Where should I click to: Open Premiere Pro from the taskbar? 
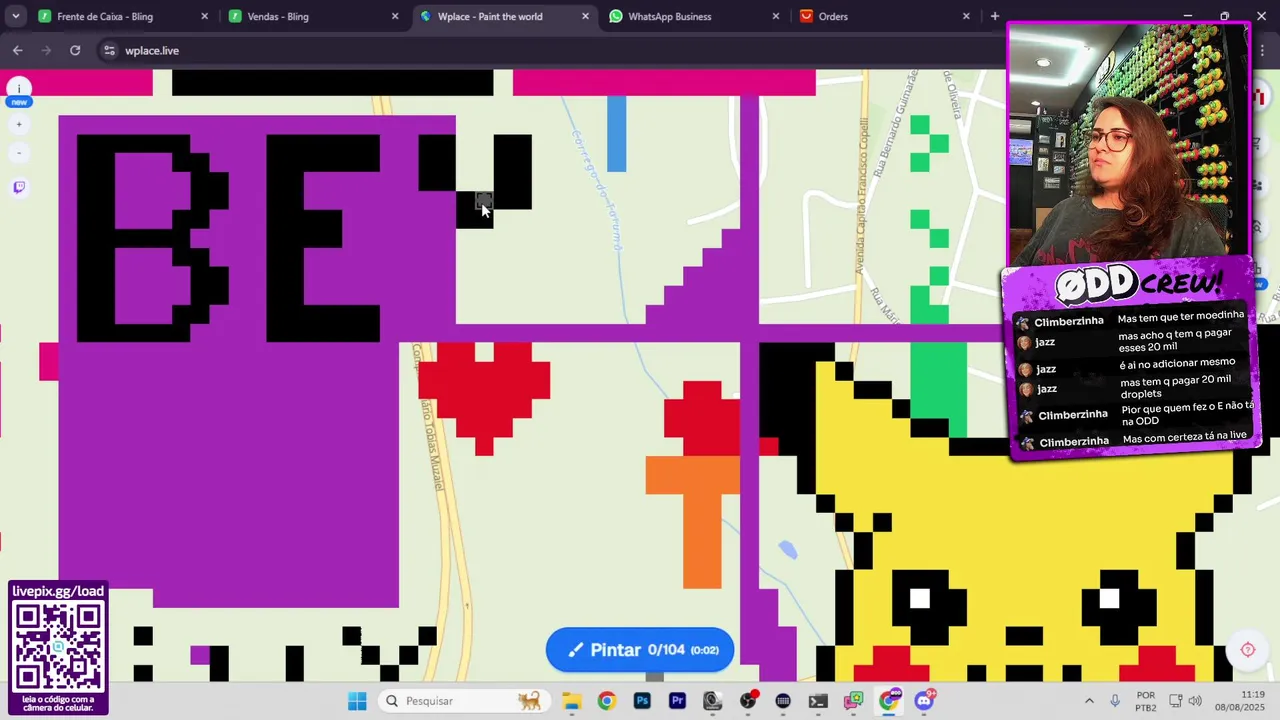click(677, 701)
